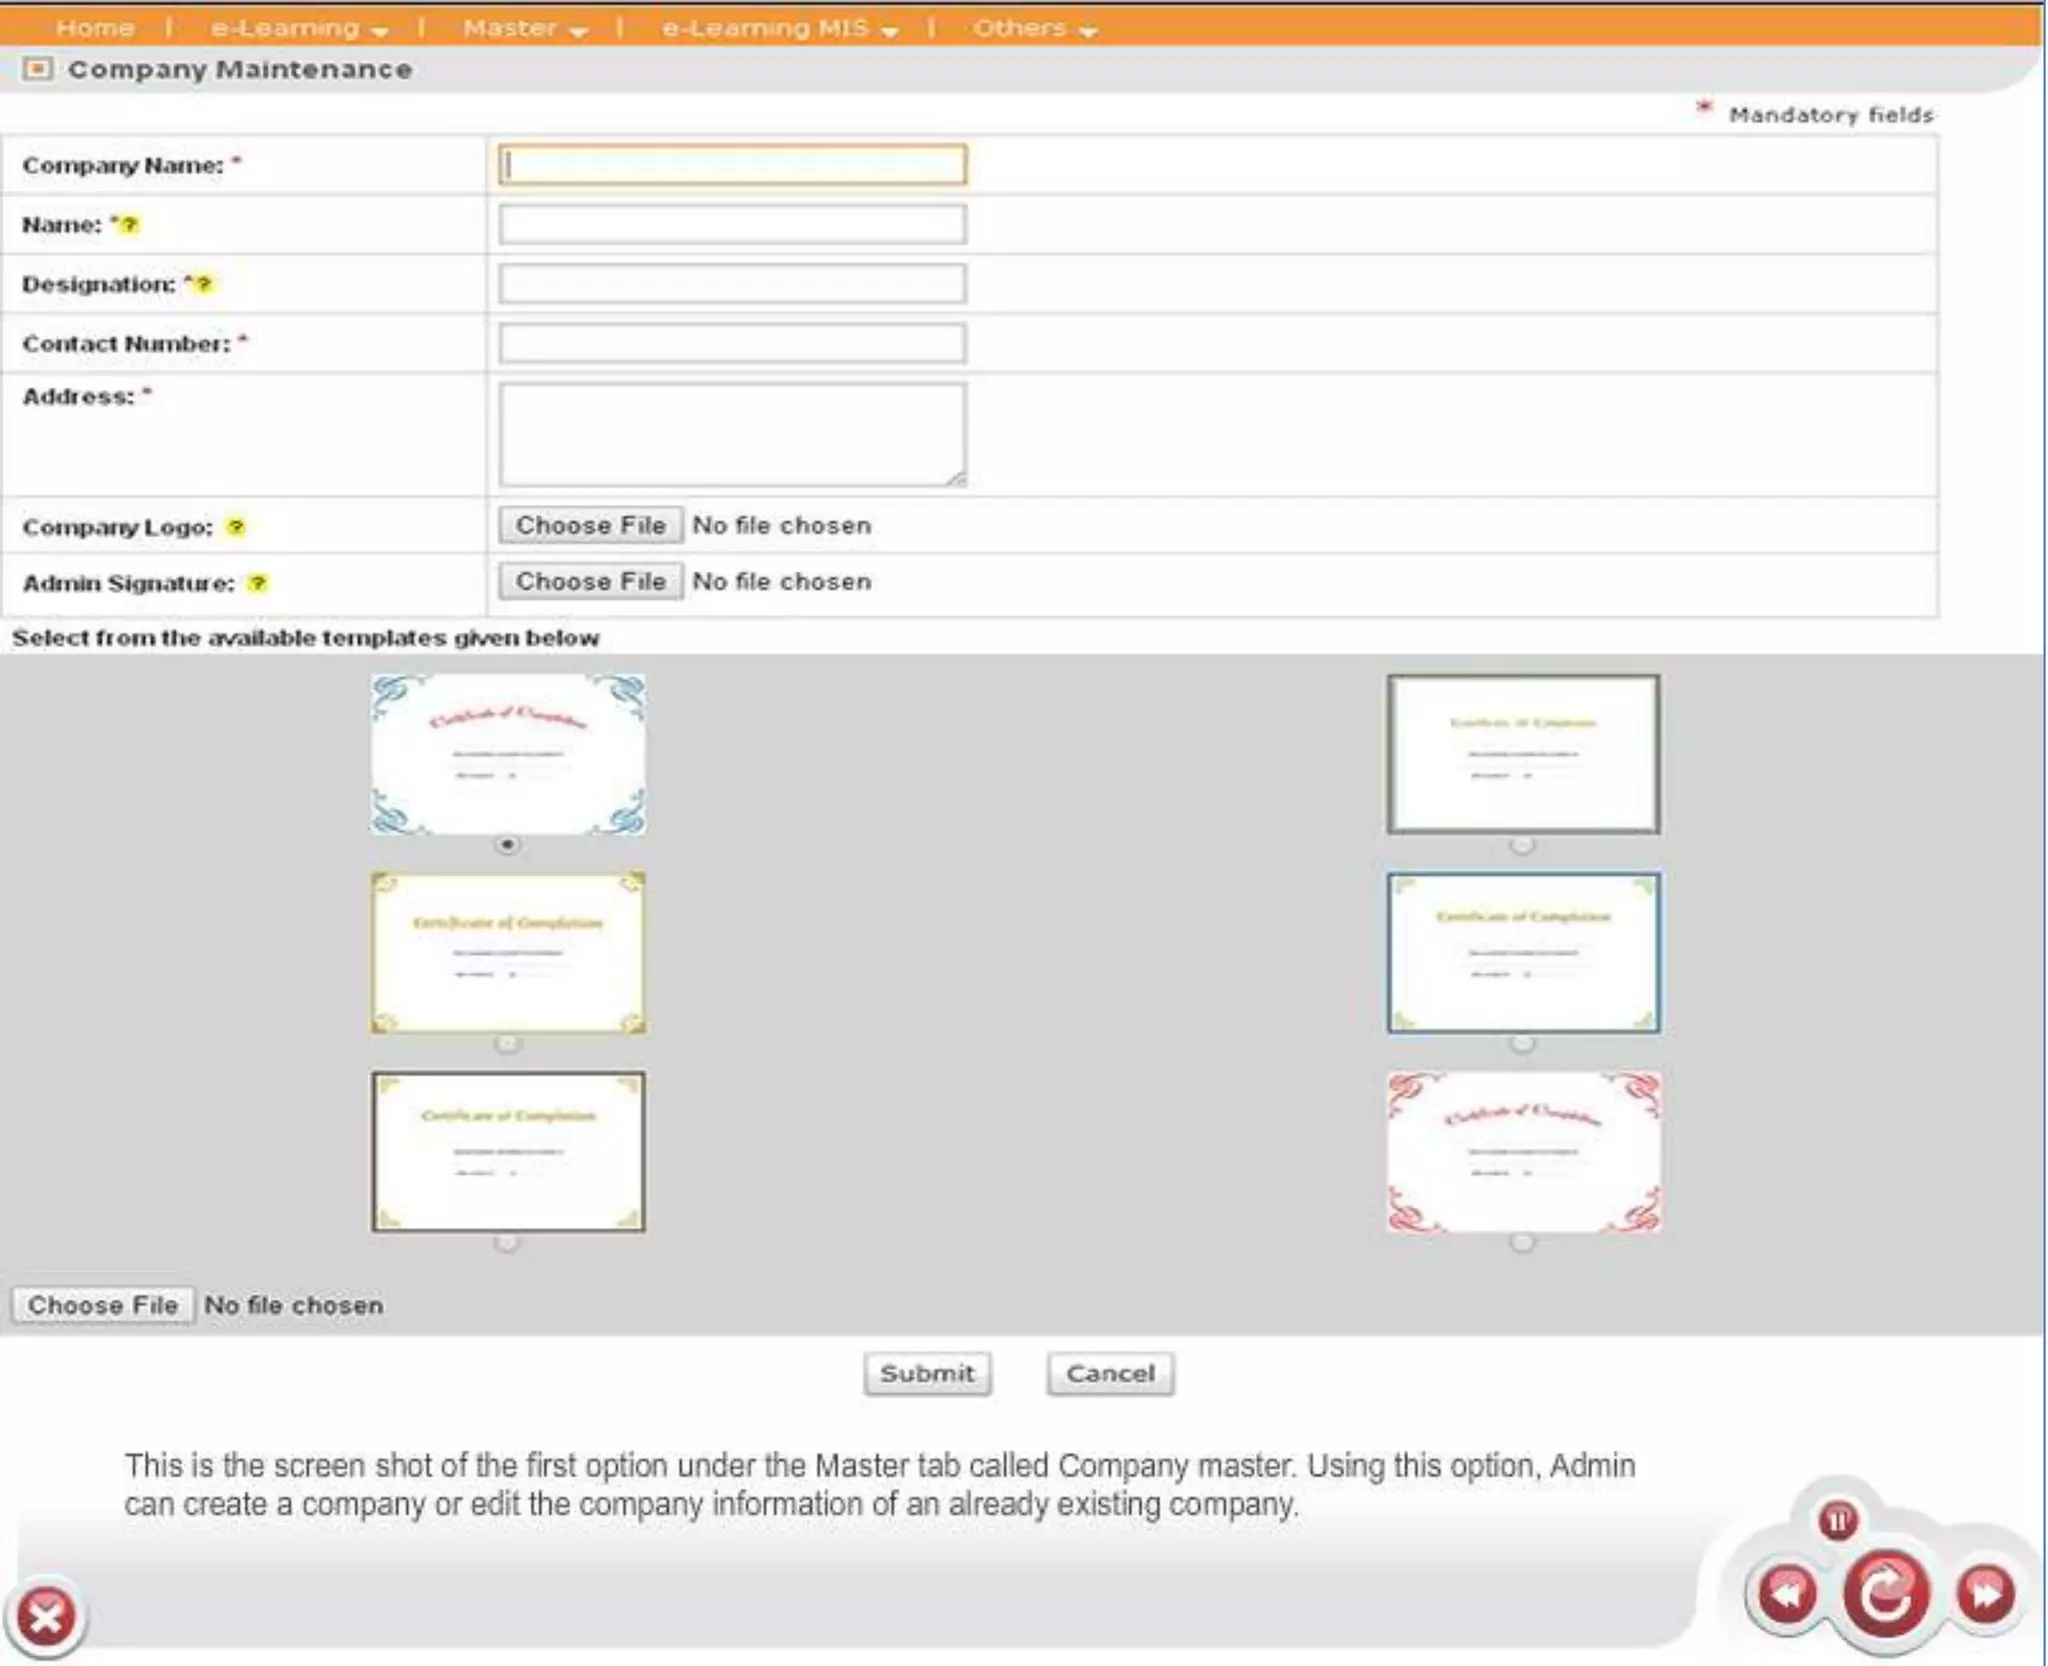Open the e-Learning MIS dropdown
Screen dimensions: 2048x1666
pyautogui.click(x=779, y=28)
